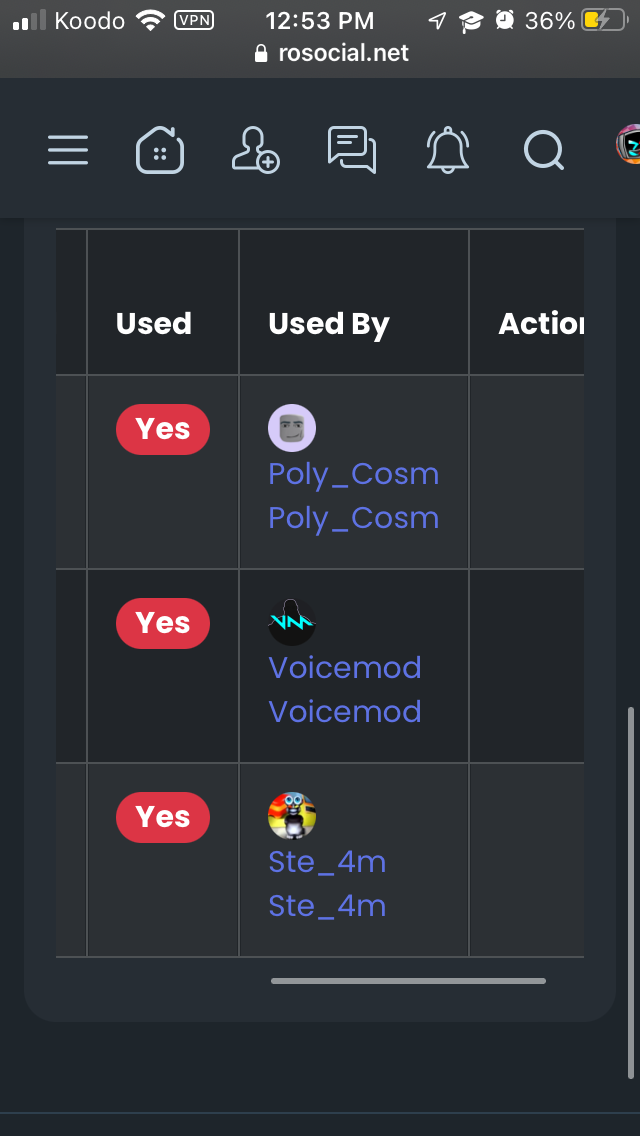The width and height of the screenshot is (640, 1136).
Task: Open the Voicemod profile link
Action: click(345, 668)
